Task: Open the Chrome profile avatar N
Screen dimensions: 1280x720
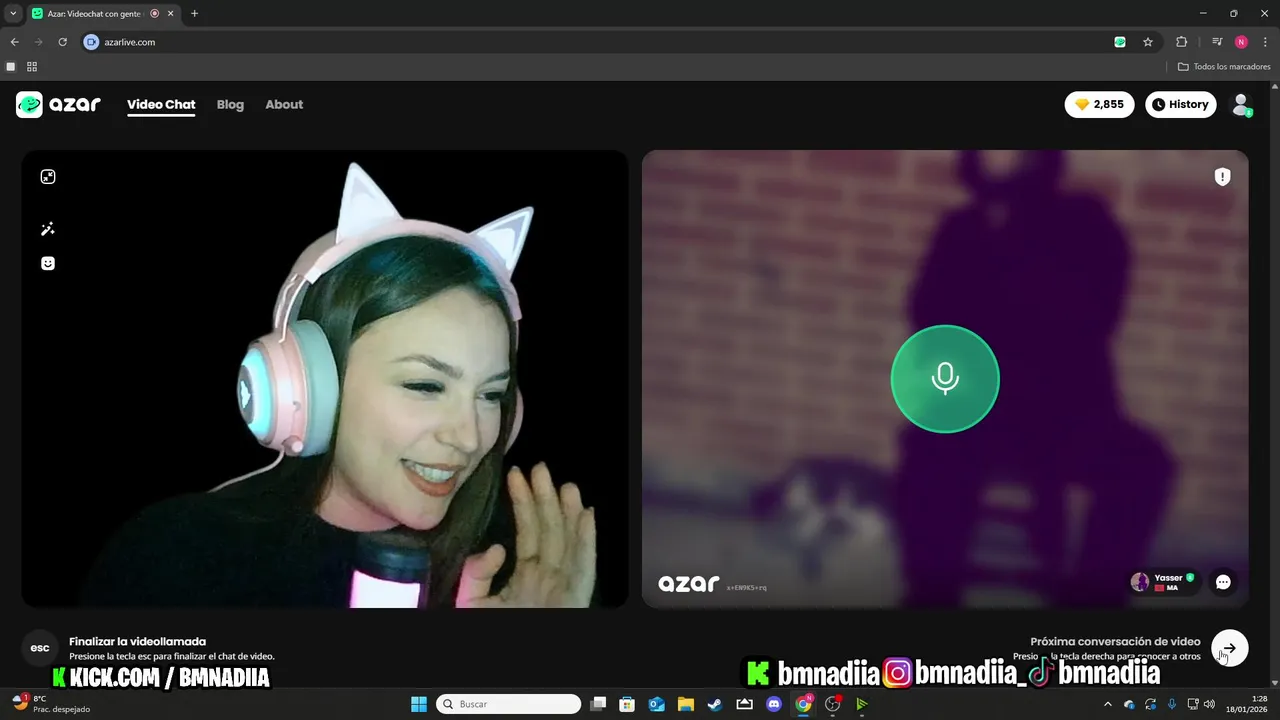Action: pyautogui.click(x=1241, y=42)
